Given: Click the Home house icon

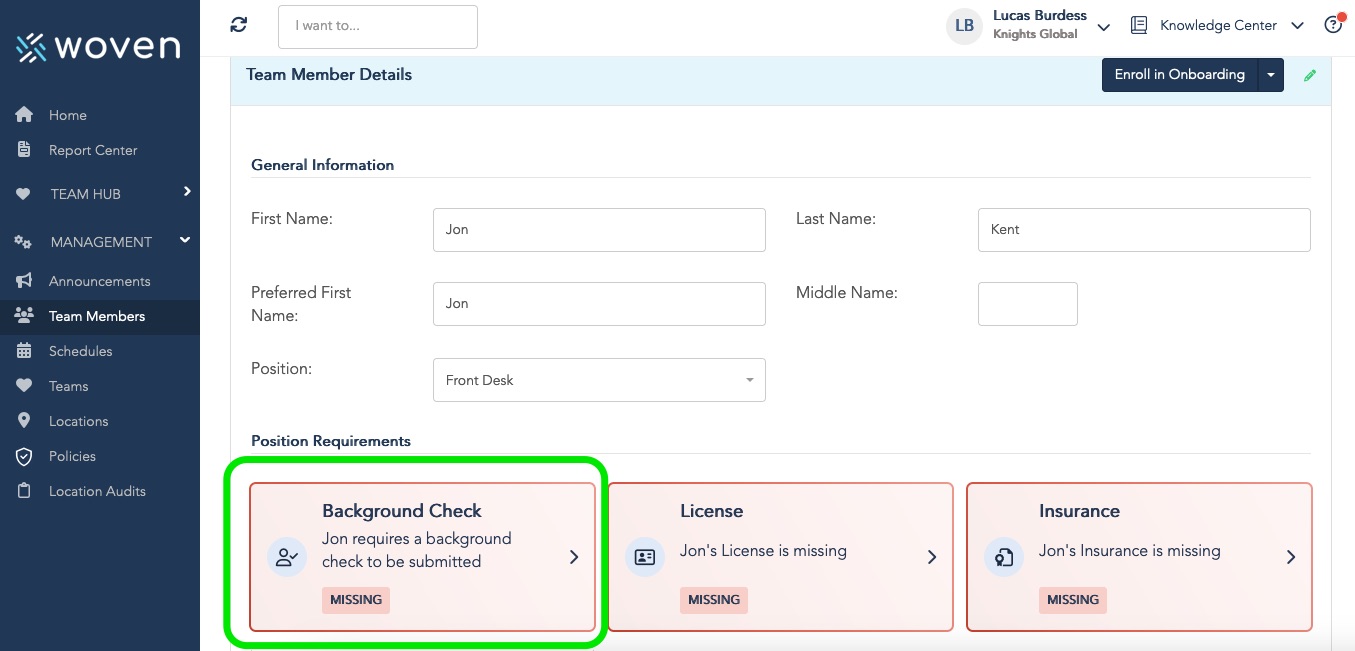Looking at the screenshot, I should click(25, 115).
